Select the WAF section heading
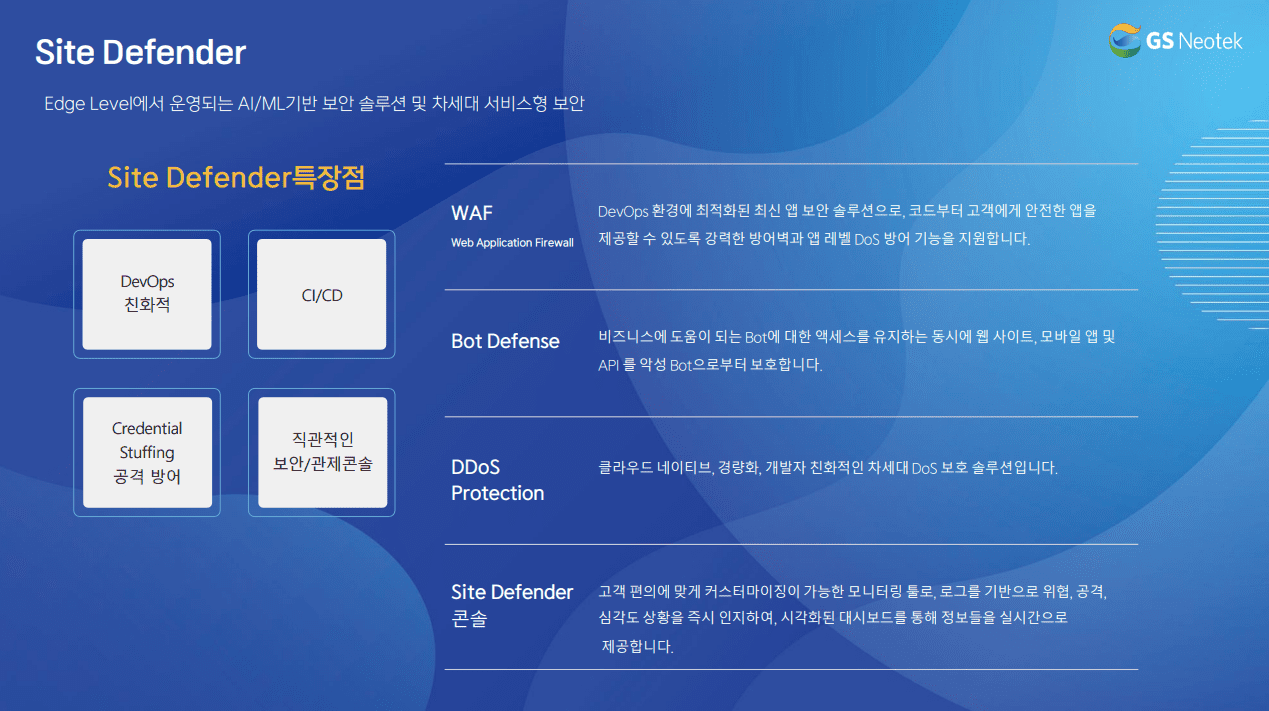The height and width of the screenshot is (711, 1269). coord(472,213)
